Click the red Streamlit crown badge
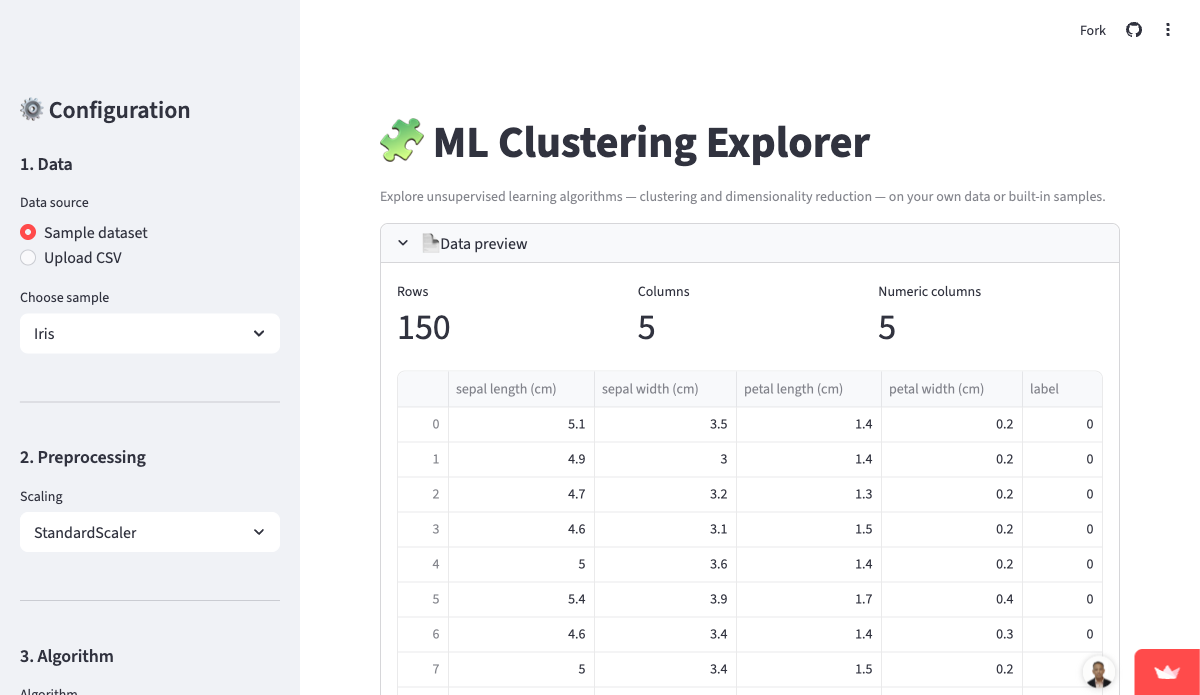1200x695 pixels. tap(1167, 672)
